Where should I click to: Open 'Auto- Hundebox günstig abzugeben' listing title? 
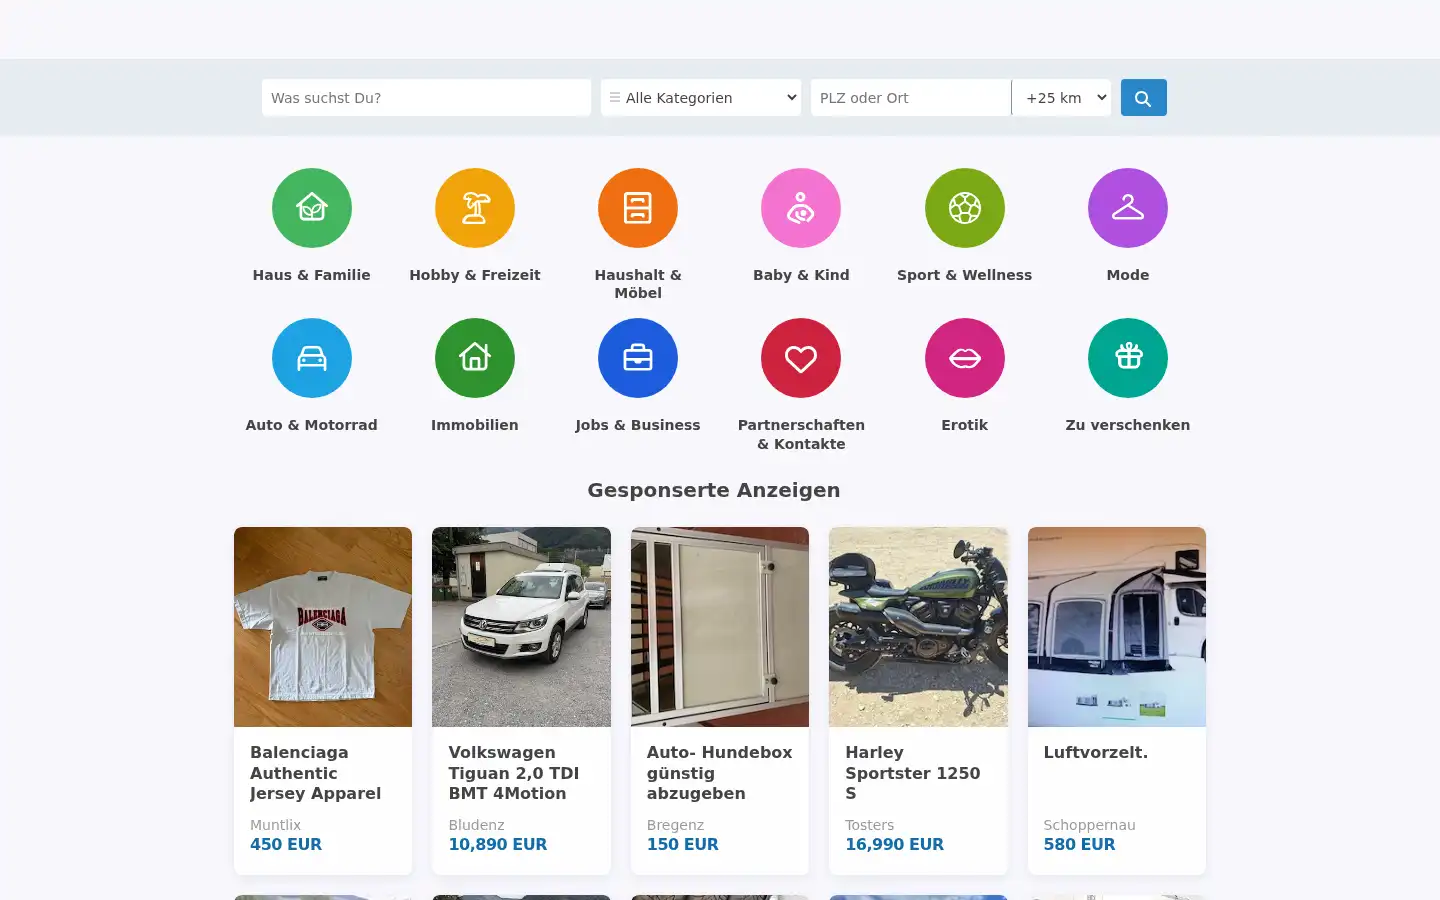click(x=720, y=773)
